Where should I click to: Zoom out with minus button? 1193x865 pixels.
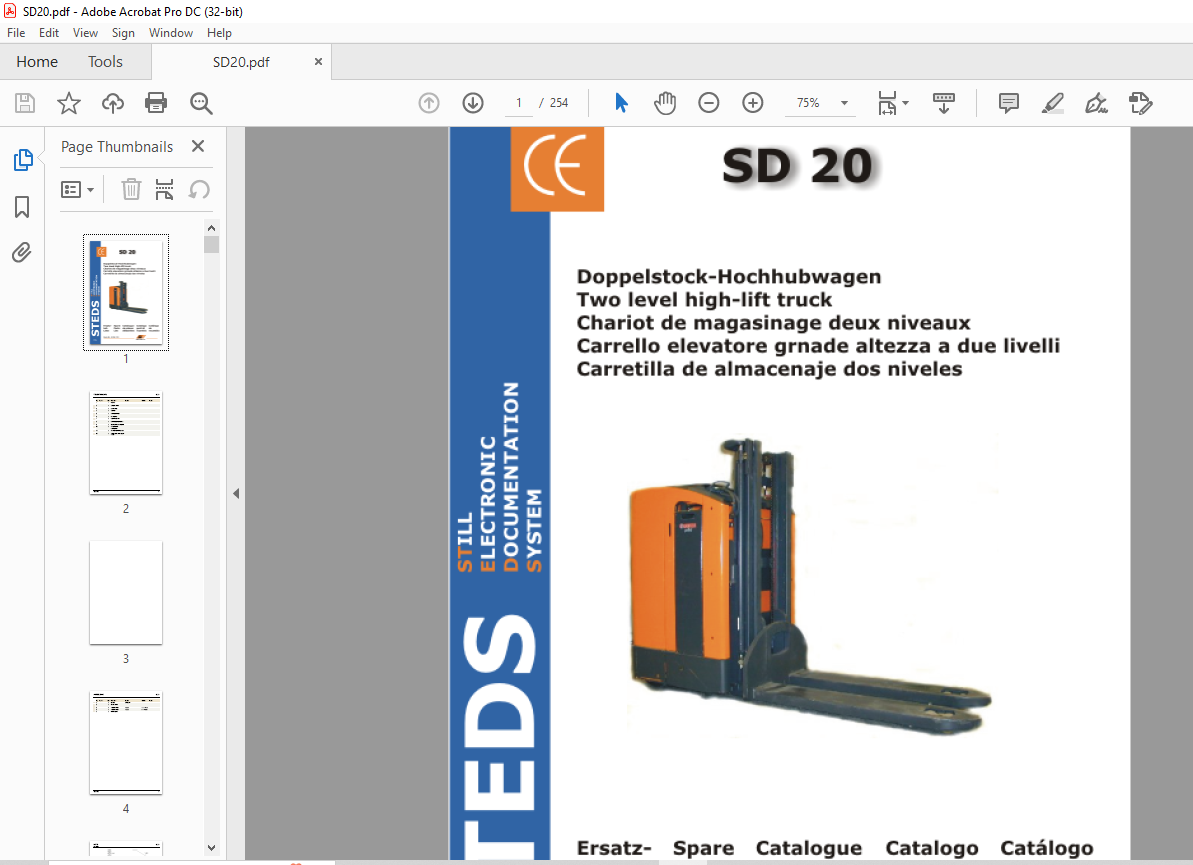(x=708, y=103)
